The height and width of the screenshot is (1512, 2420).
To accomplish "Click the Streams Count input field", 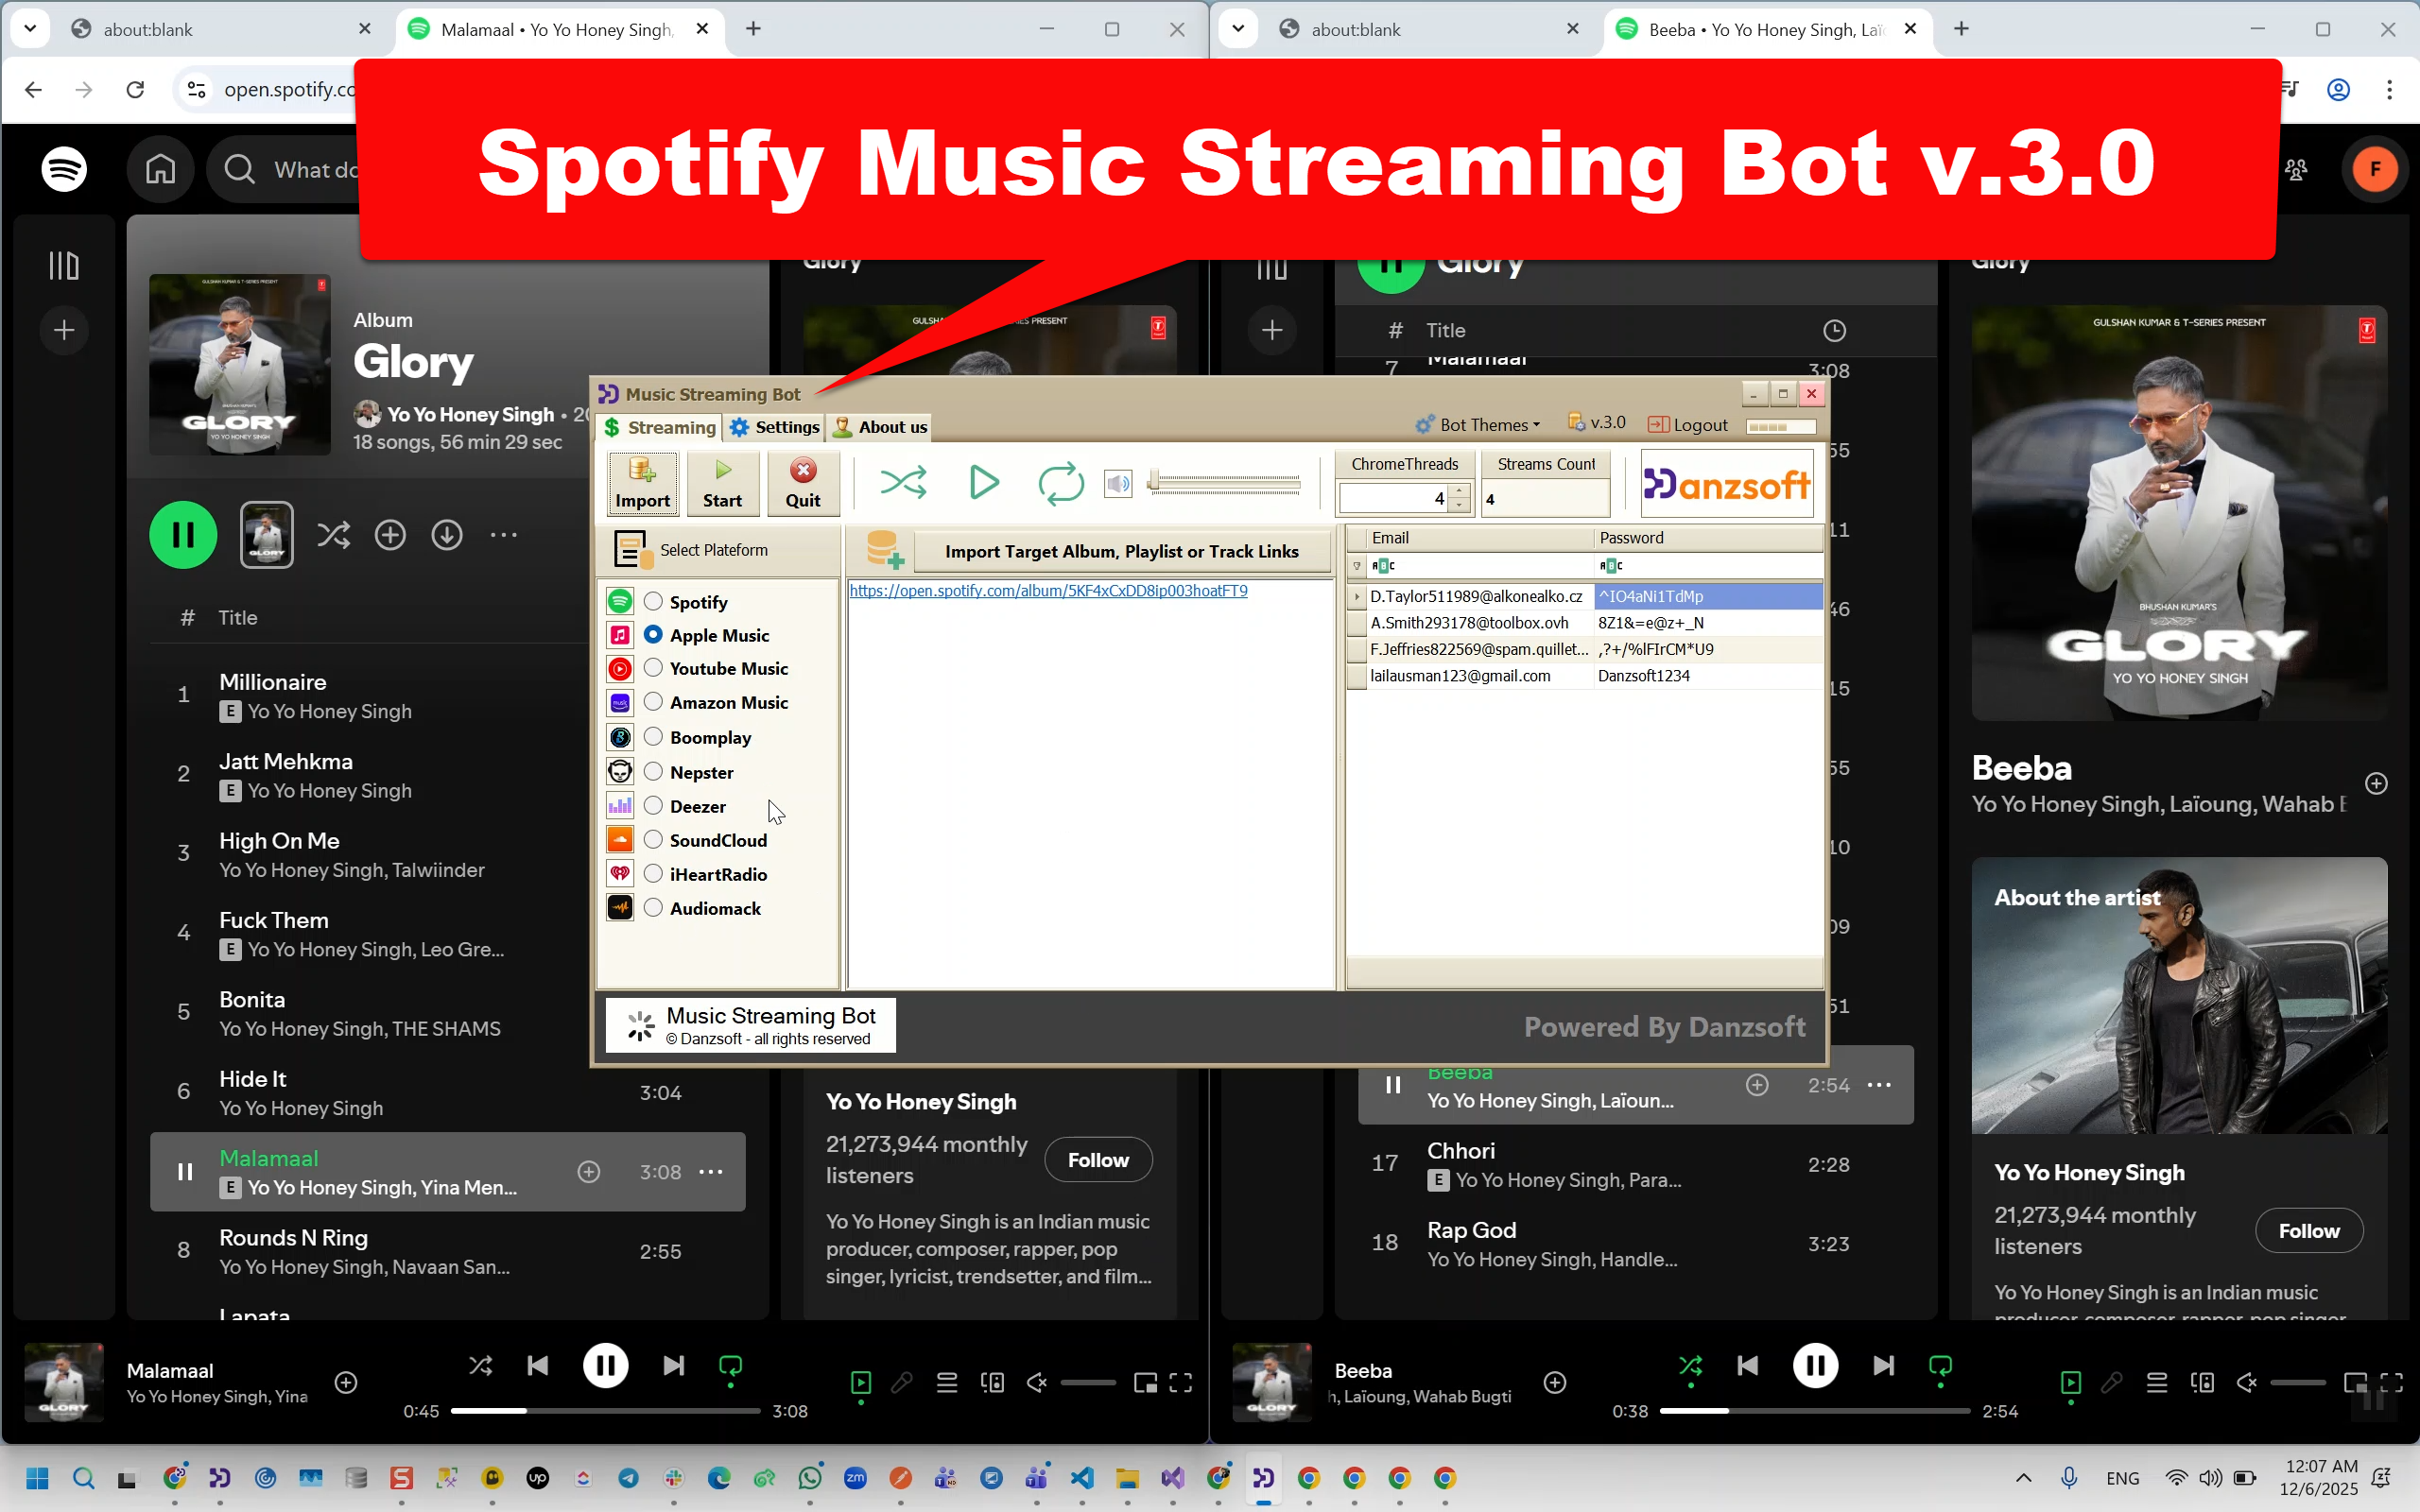I will [x=1545, y=498].
